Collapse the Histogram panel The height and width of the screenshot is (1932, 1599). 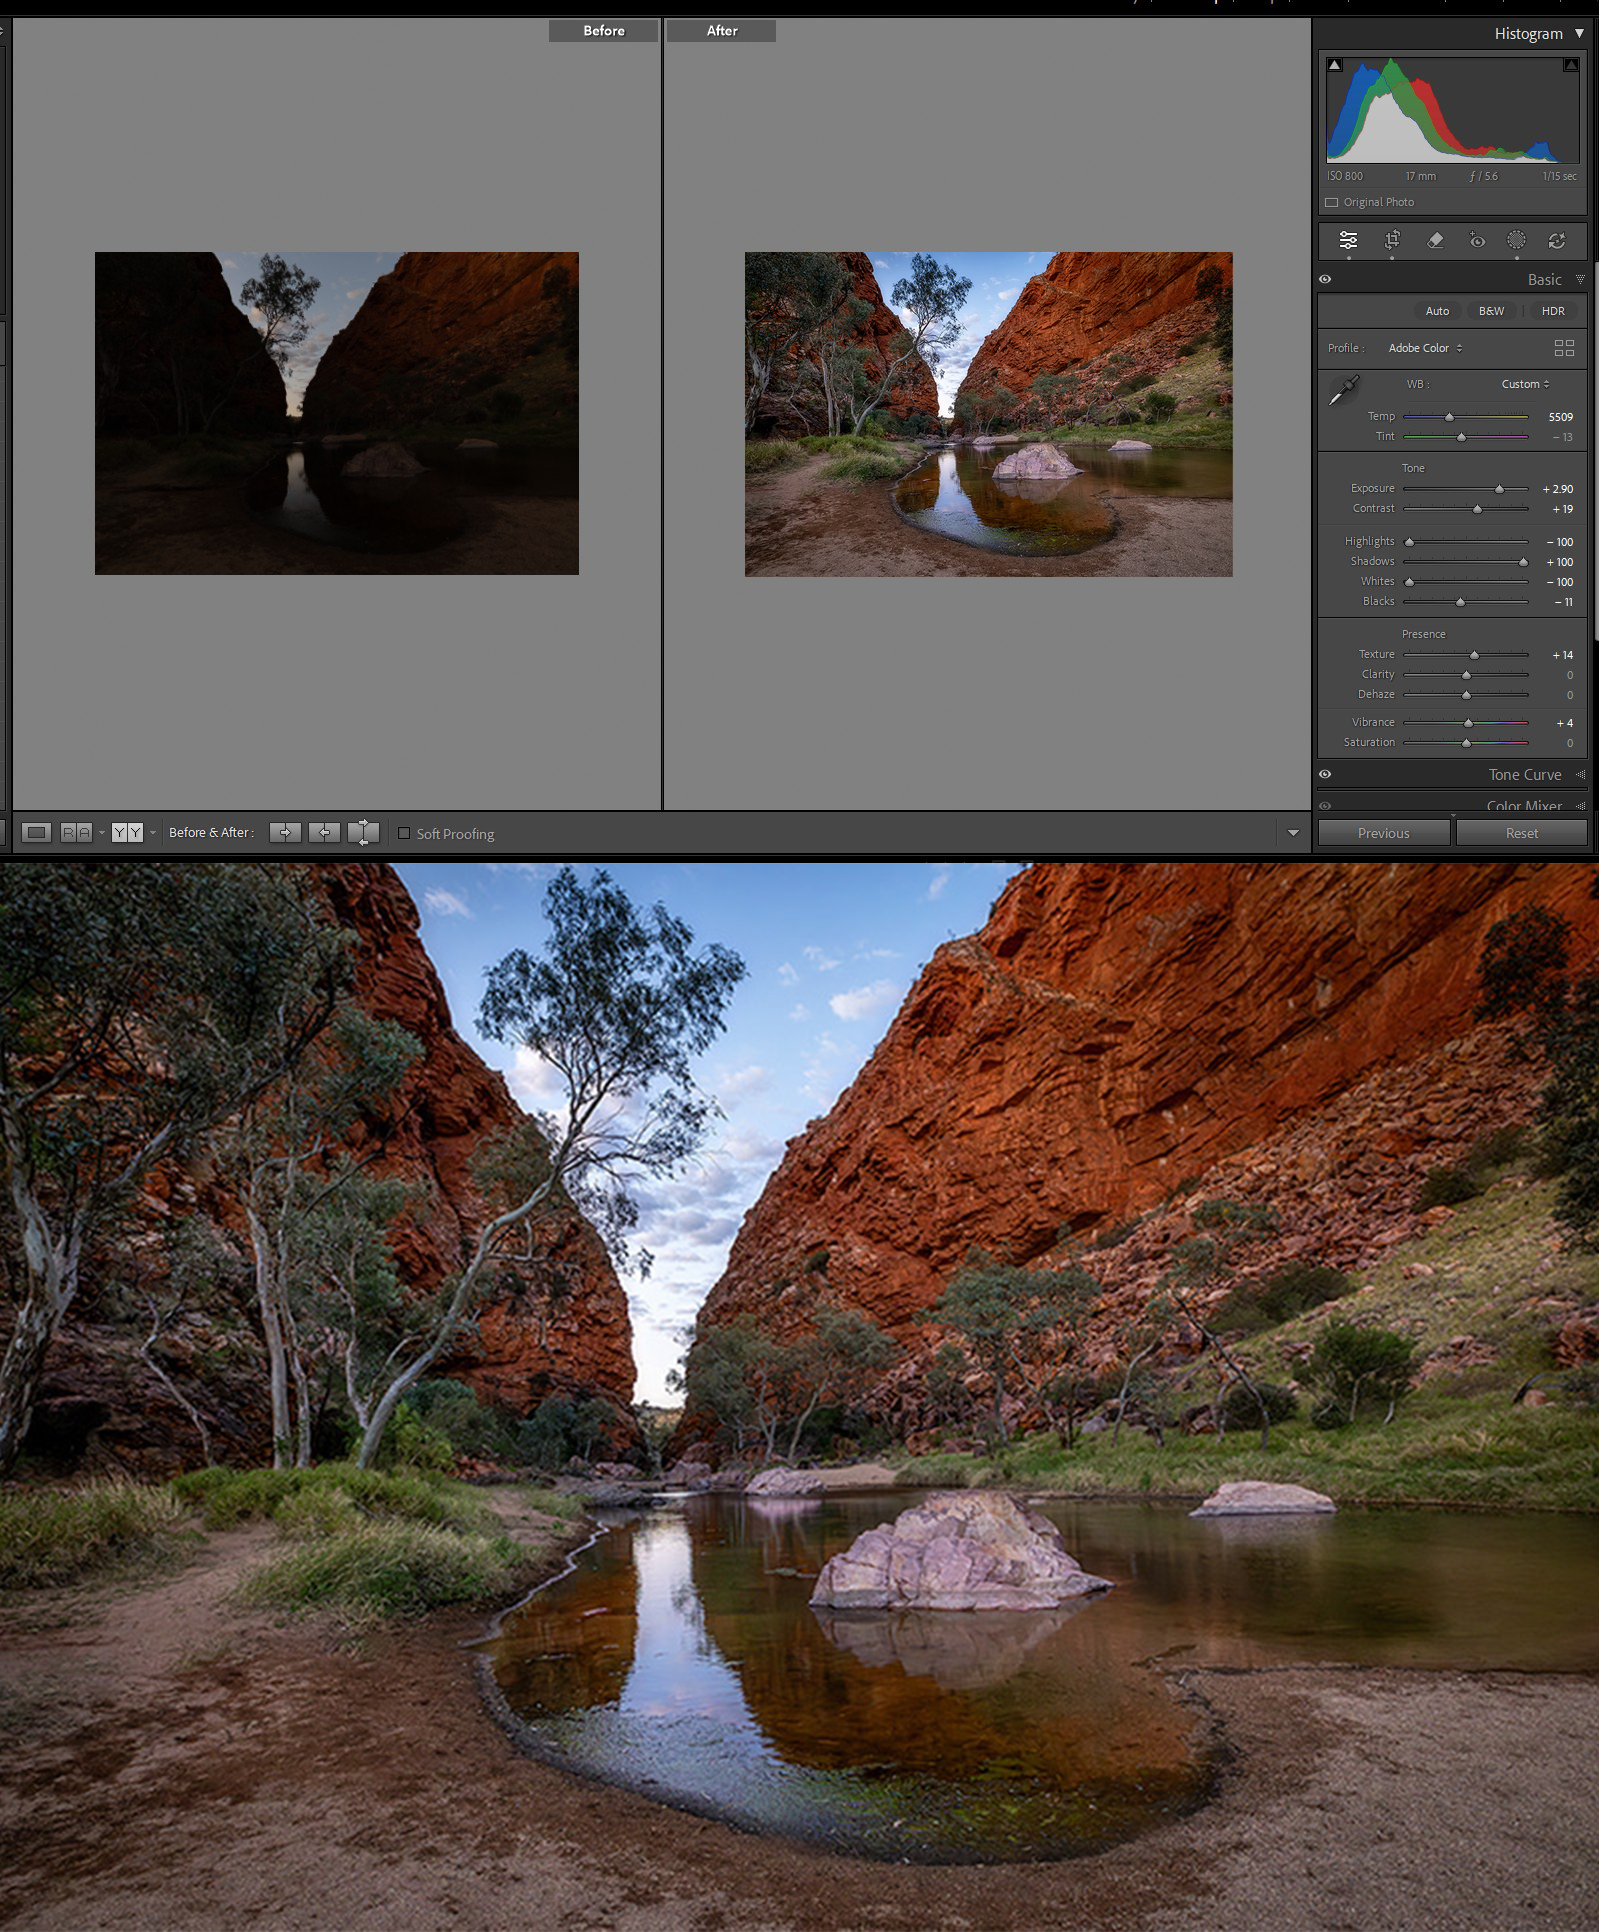(x=1579, y=34)
